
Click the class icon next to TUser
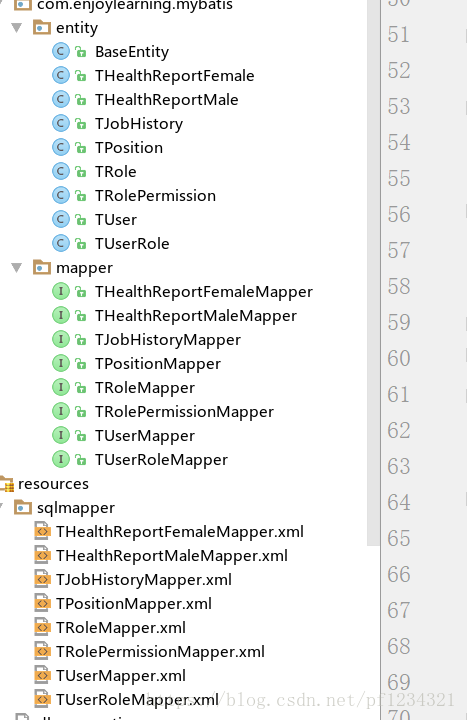(61, 219)
